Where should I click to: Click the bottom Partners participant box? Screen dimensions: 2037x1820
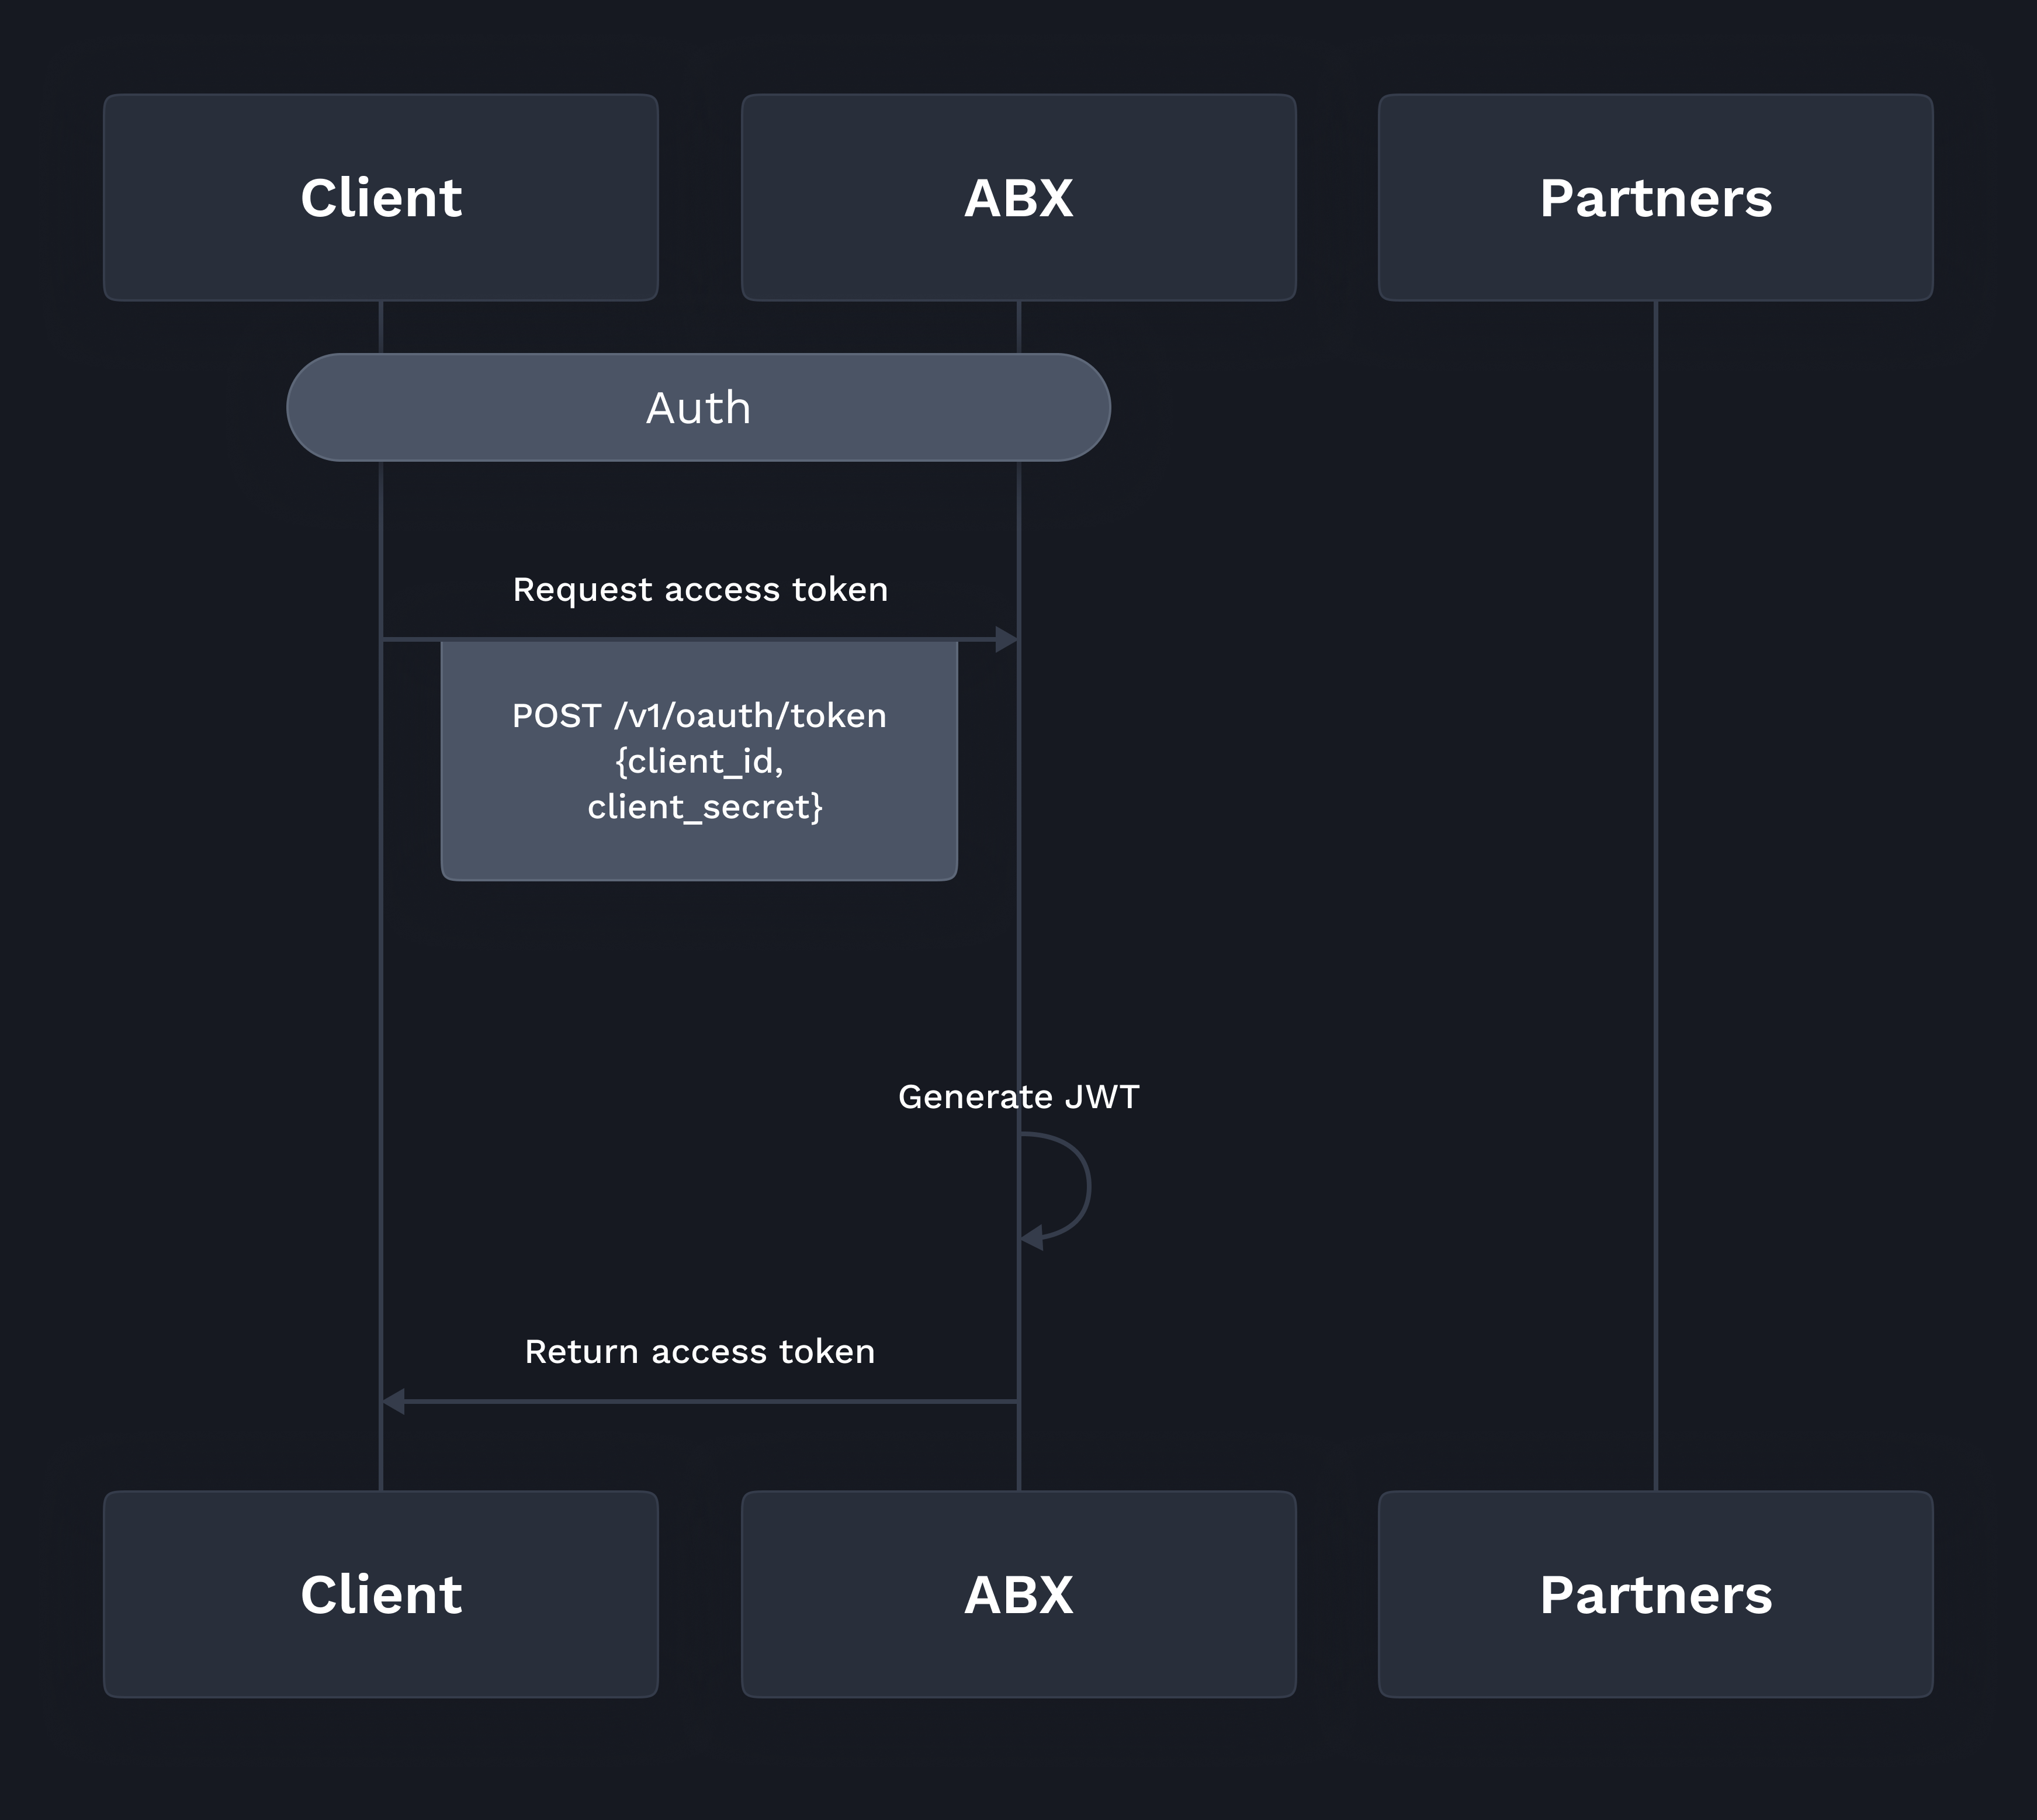click(1655, 1594)
